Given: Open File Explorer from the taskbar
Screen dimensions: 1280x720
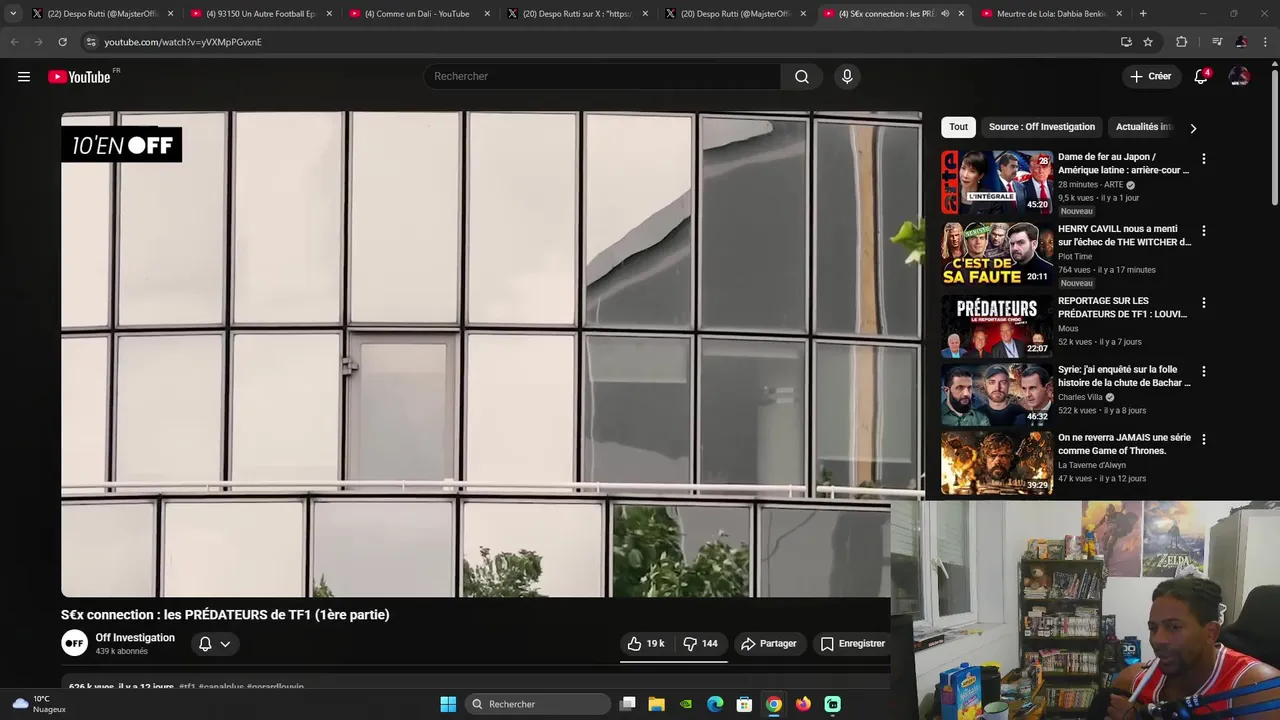Looking at the screenshot, I should (x=657, y=704).
